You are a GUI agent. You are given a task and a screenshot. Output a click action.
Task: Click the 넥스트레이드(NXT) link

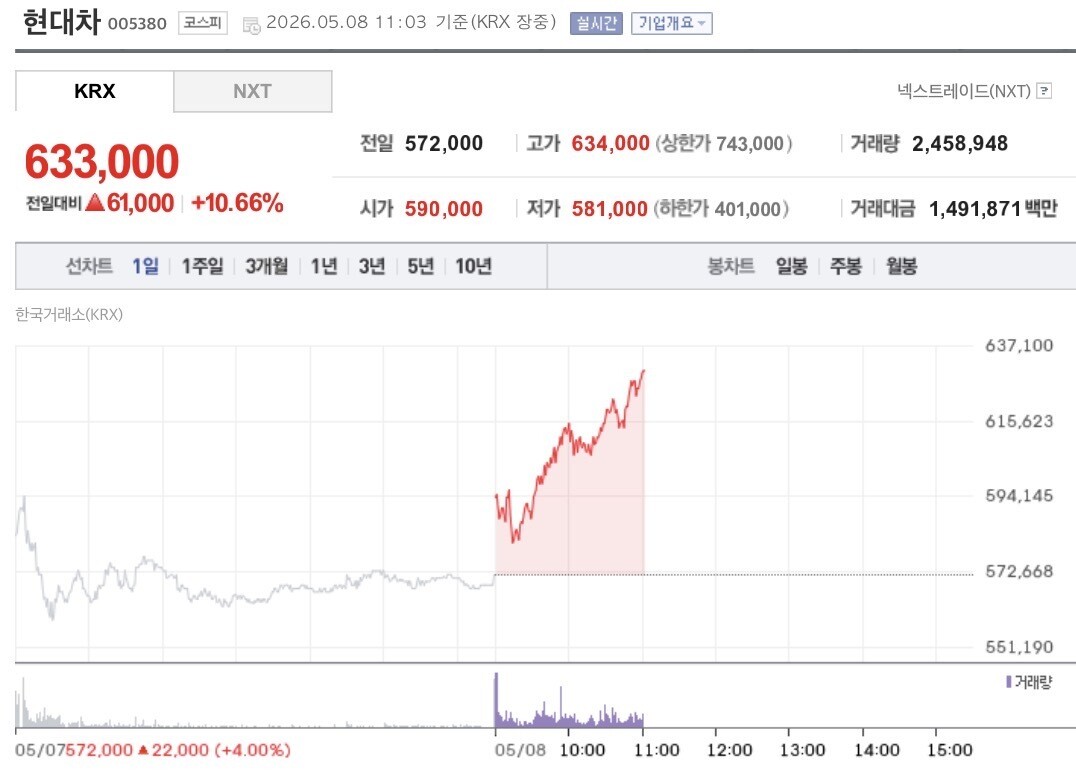point(963,91)
